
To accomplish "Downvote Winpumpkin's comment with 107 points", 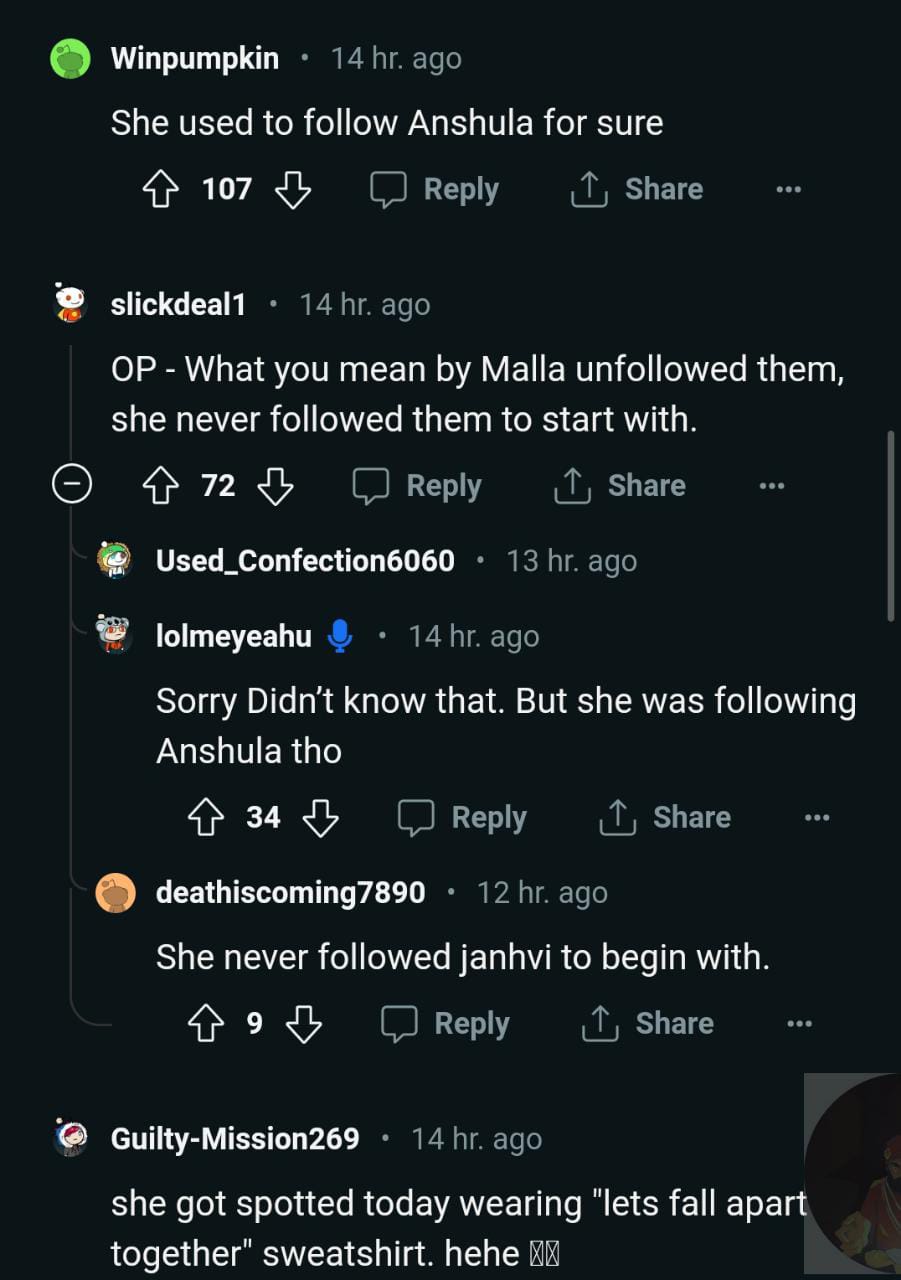I will pyautogui.click(x=292, y=189).
